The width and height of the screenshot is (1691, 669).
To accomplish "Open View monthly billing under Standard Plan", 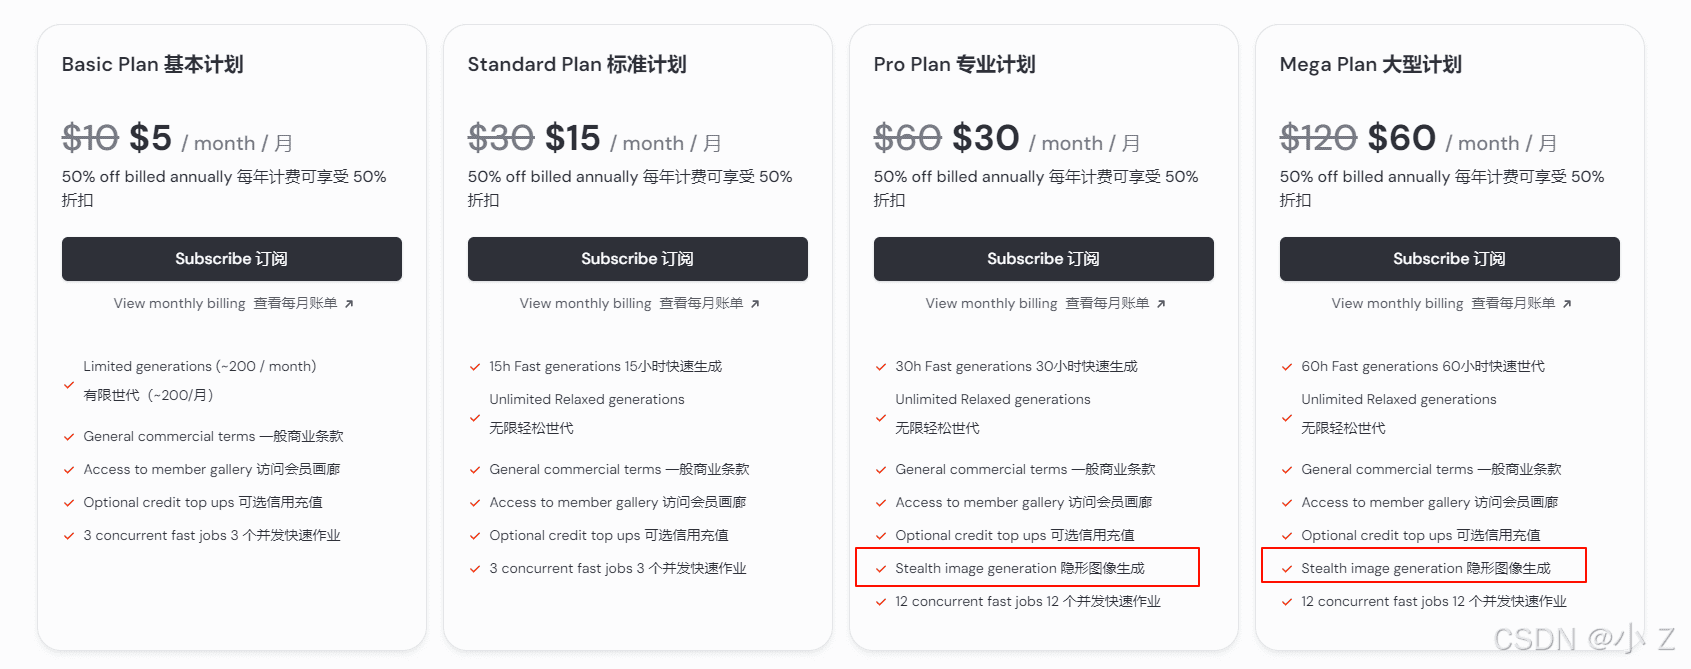I will pyautogui.click(x=639, y=303).
